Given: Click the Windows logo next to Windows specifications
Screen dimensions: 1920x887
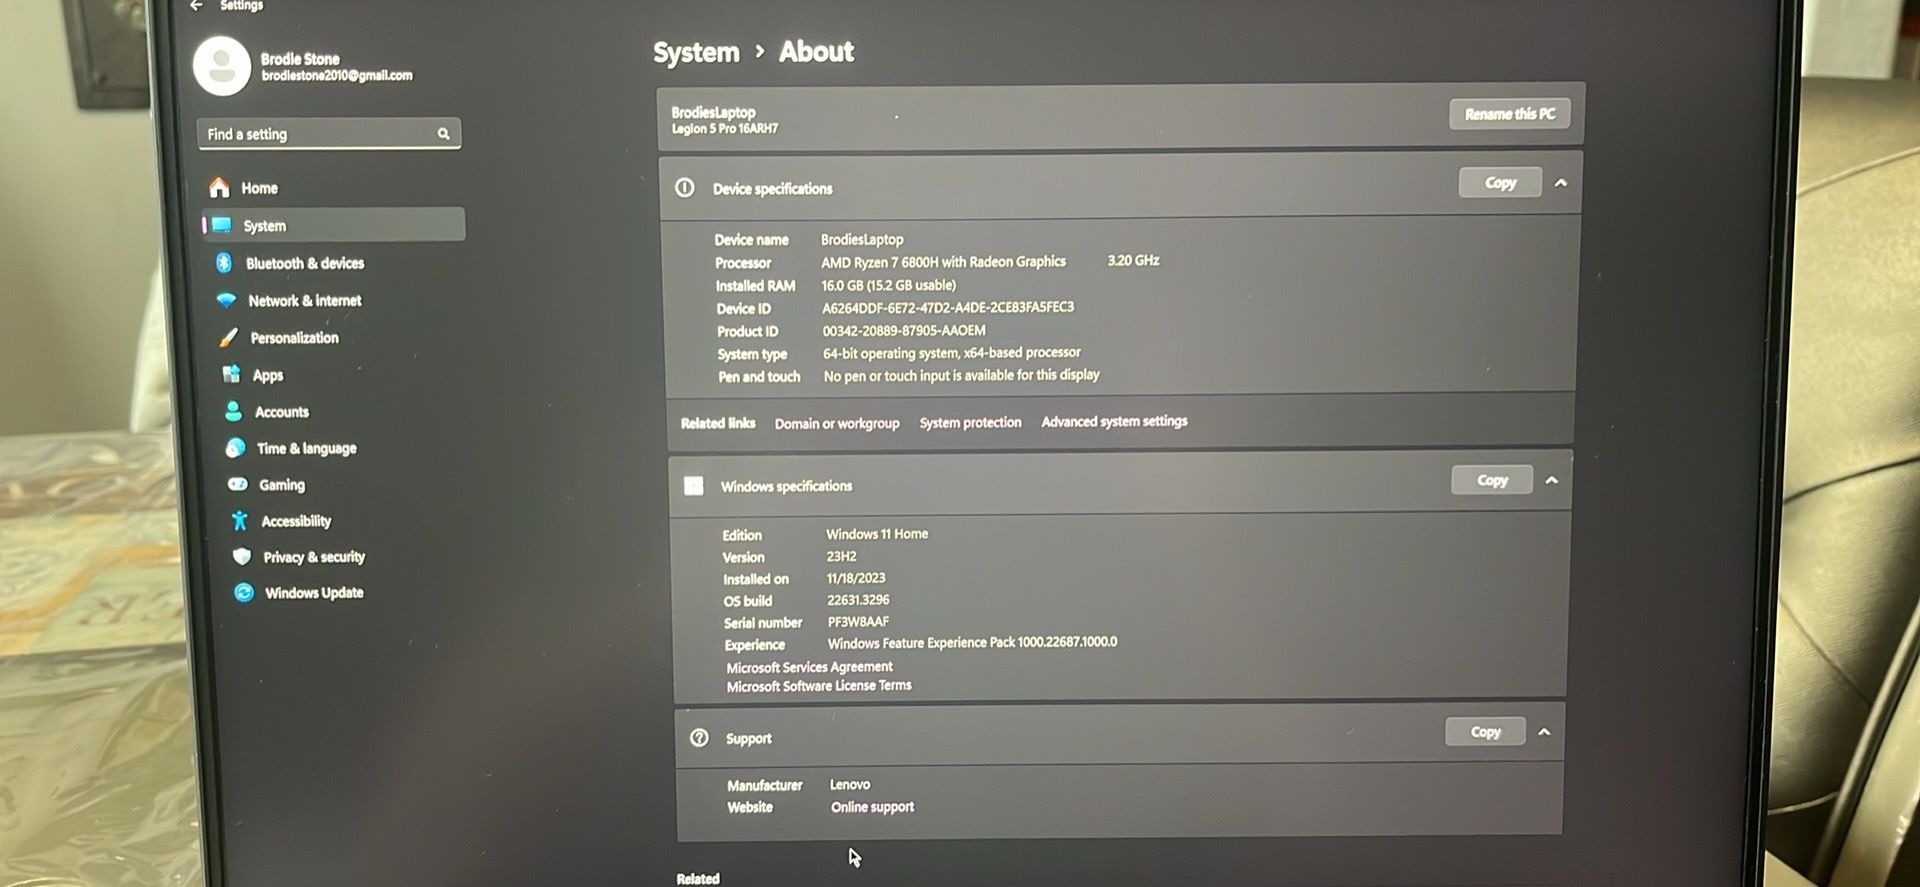Looking at the screenshot, I should click(693, 485).
